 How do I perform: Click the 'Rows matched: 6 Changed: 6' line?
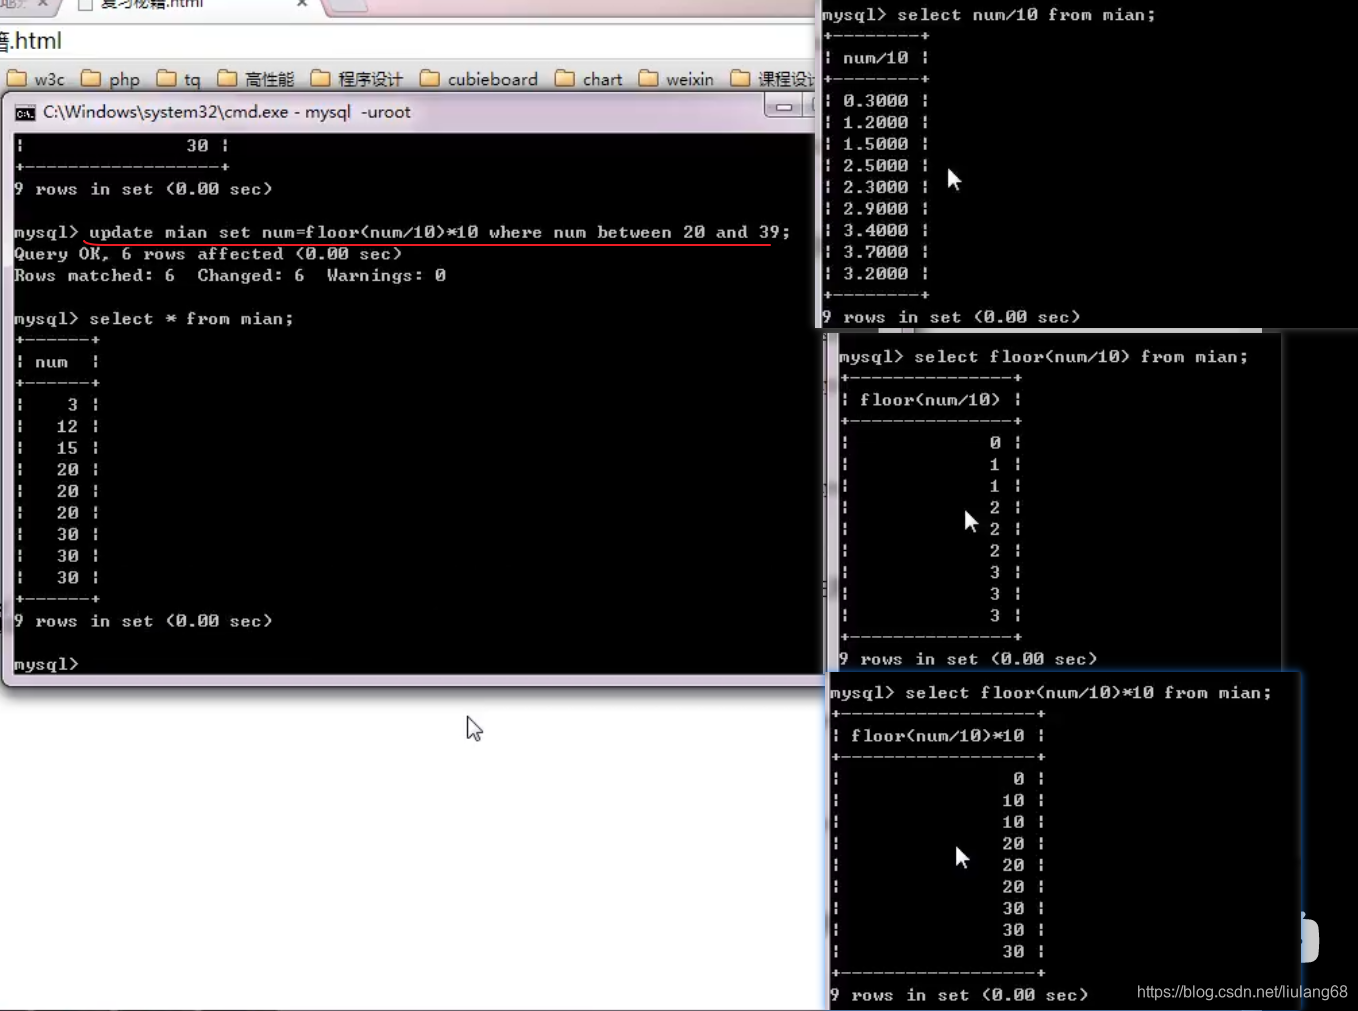[230, 276]
